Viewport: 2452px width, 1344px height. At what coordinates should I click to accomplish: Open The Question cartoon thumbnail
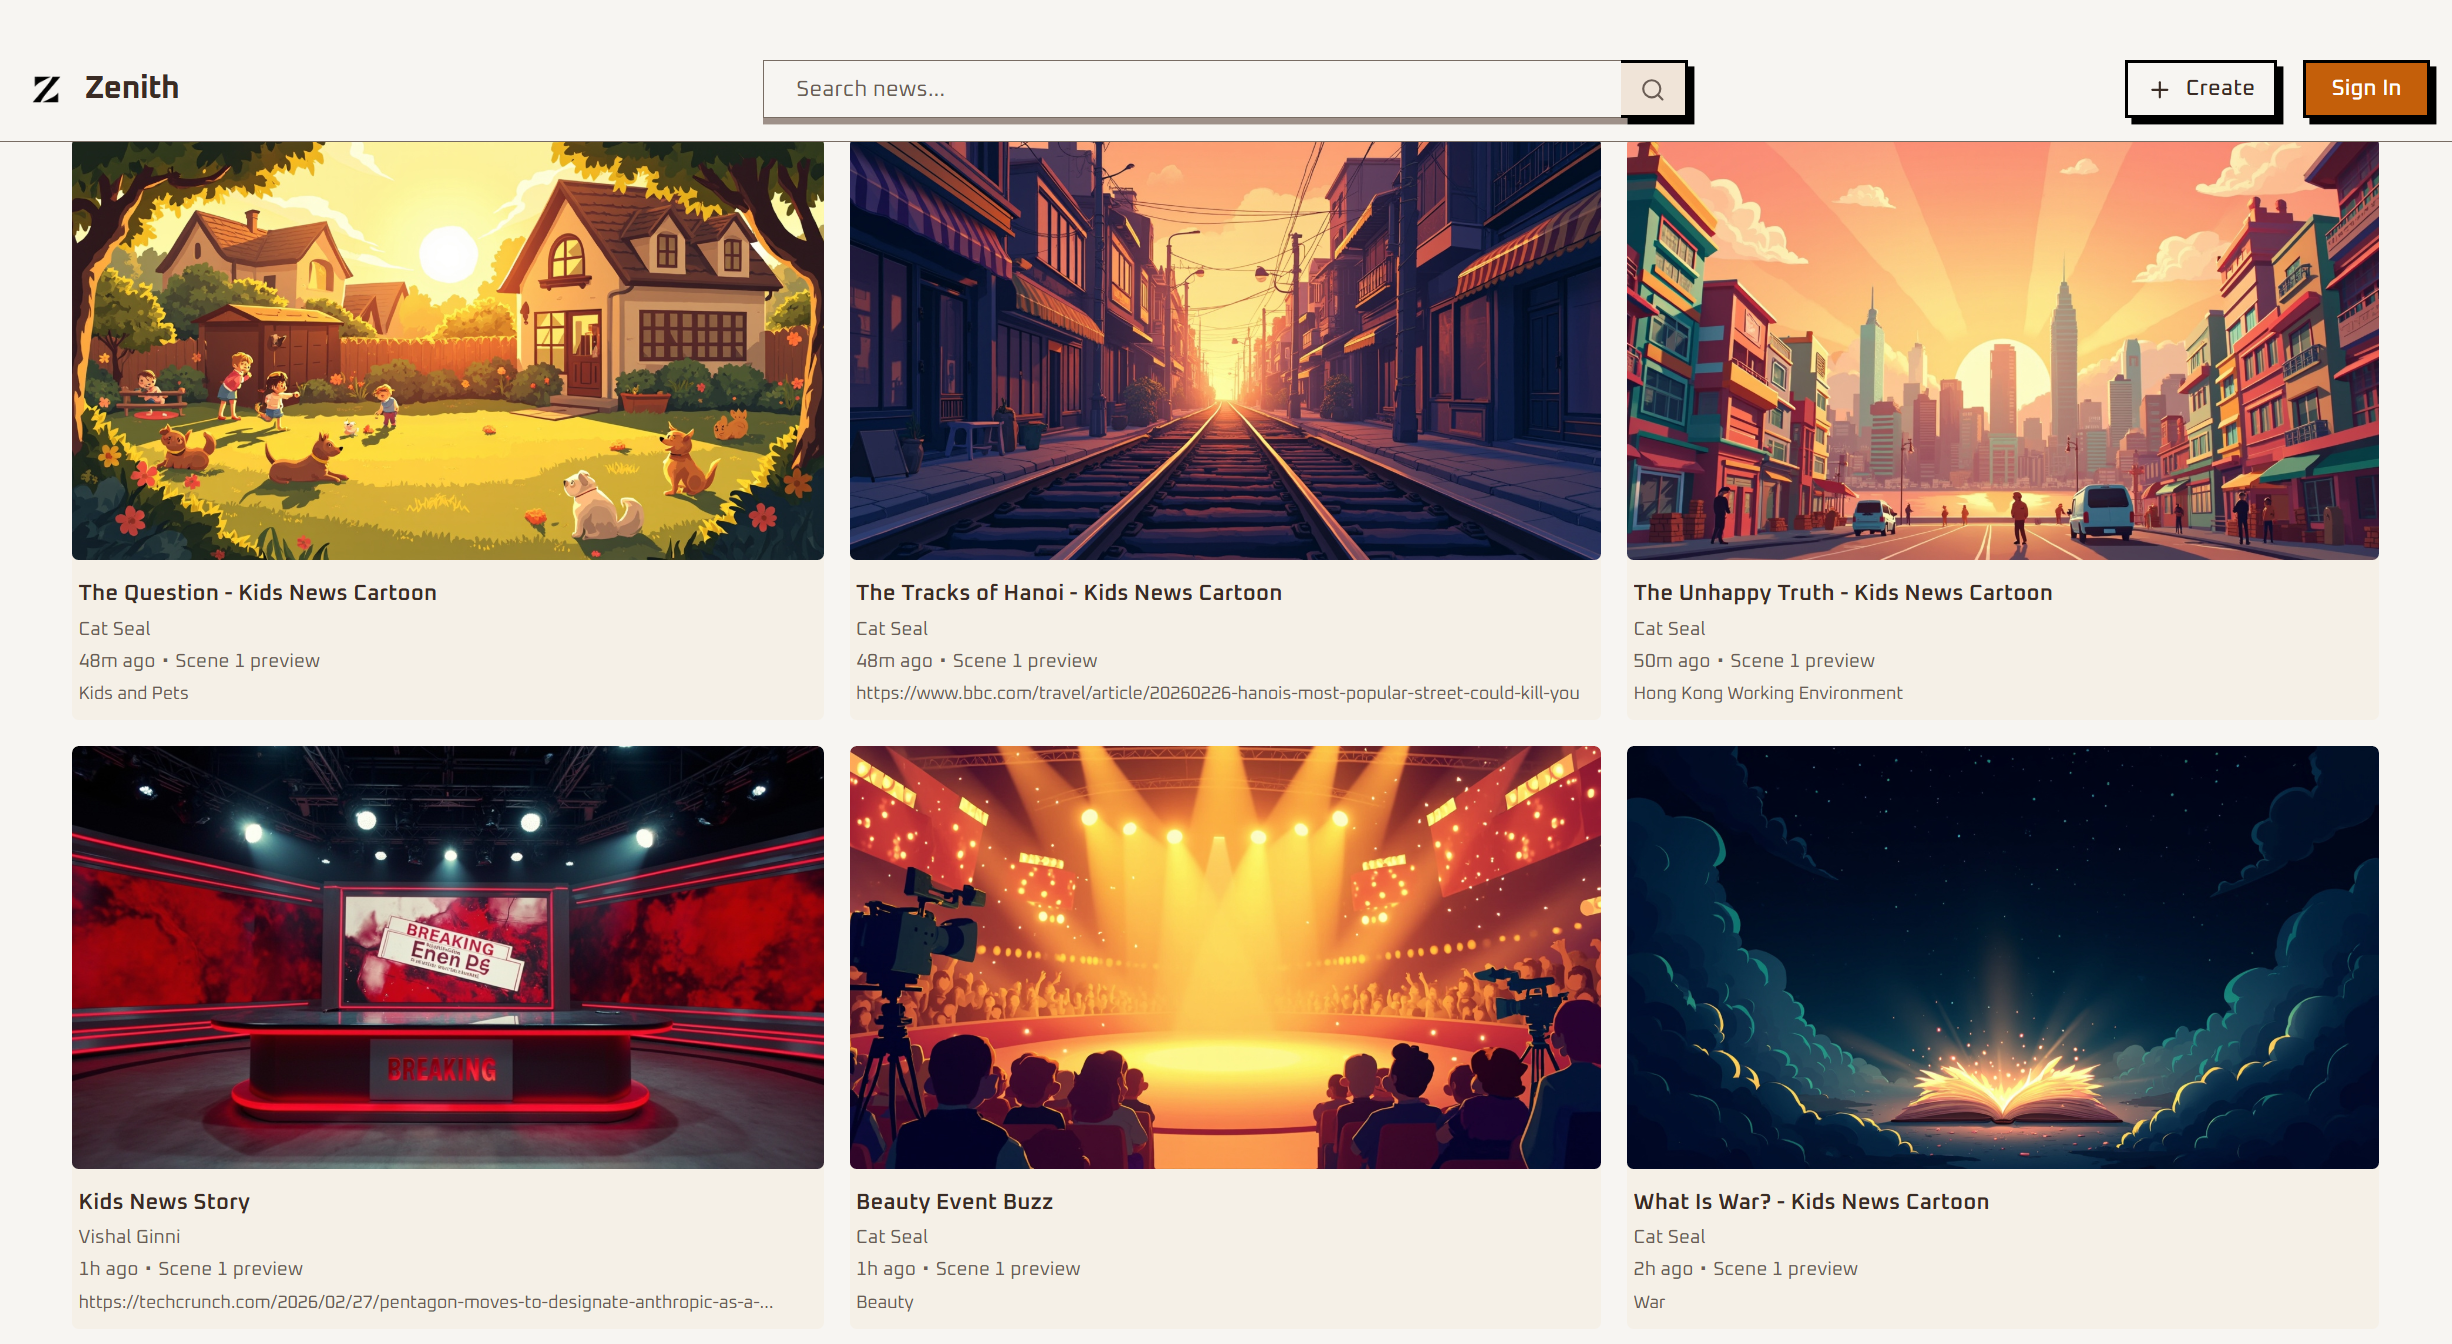point(447,350)
